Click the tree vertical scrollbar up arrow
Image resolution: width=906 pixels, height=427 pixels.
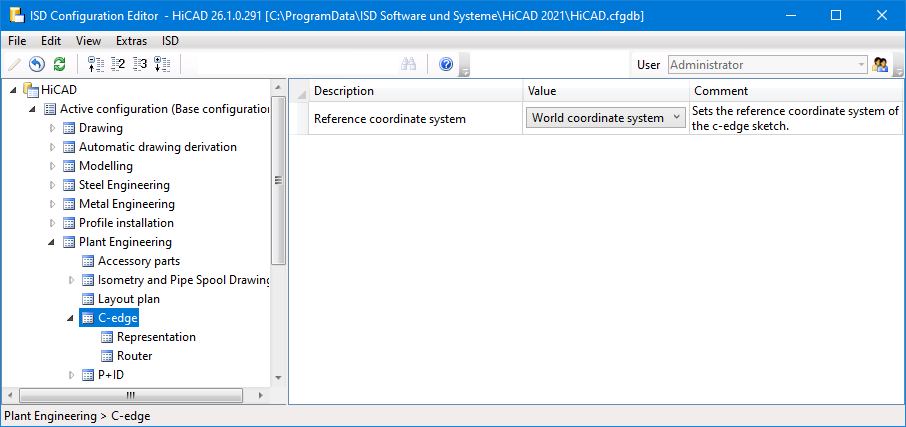(x=278, y=87)
